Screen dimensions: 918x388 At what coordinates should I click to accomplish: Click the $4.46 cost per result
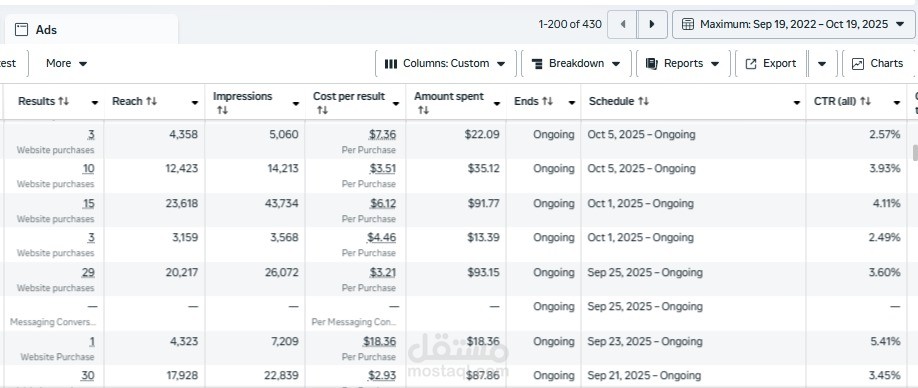point(382,238)
